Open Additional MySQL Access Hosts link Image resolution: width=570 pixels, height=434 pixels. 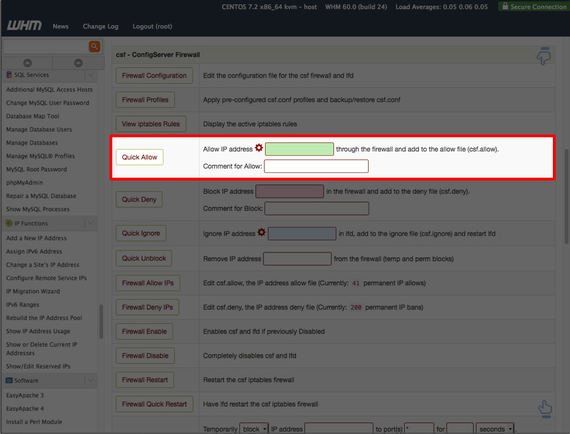tap(49, 89)
